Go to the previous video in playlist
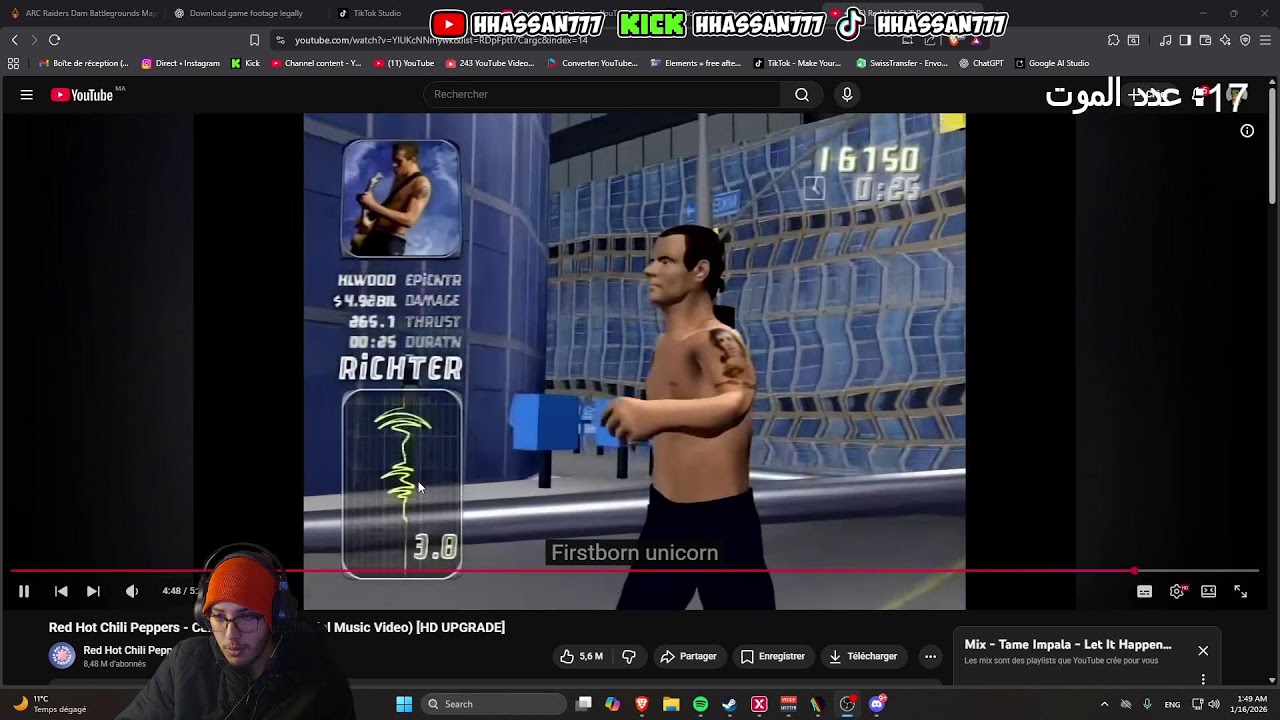 (x=61, y=591)
